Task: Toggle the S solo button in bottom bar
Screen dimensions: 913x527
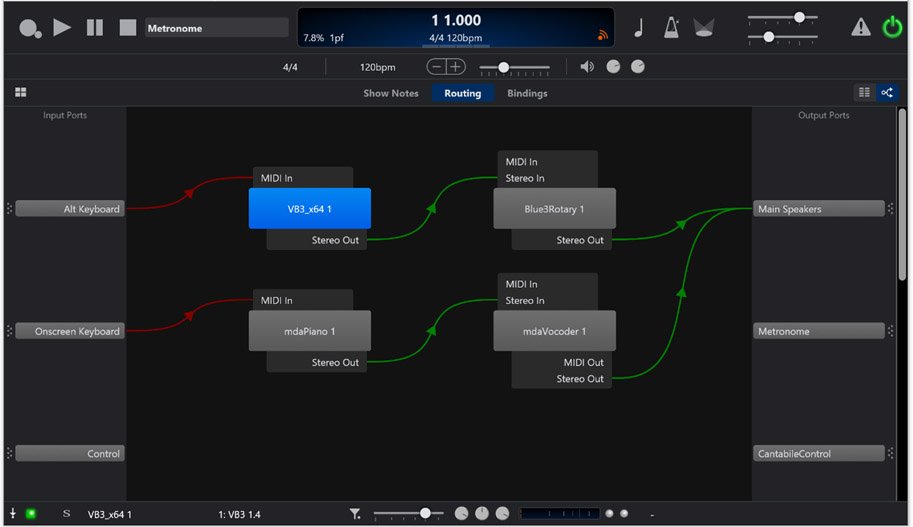Action: pos(67,514)
